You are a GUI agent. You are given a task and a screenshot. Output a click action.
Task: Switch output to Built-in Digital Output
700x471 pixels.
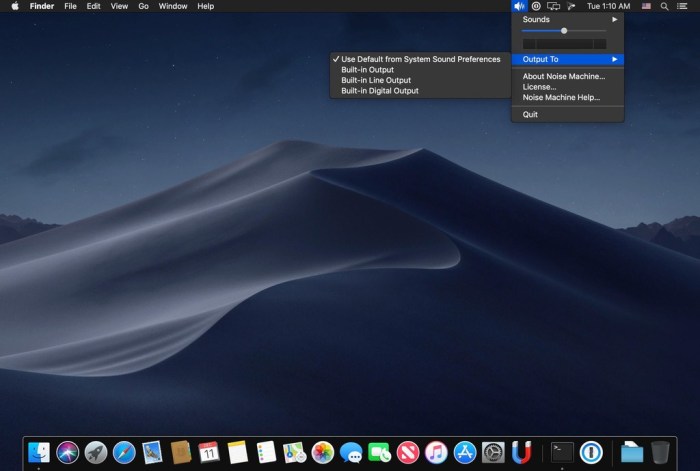click(x=379, y=91)
